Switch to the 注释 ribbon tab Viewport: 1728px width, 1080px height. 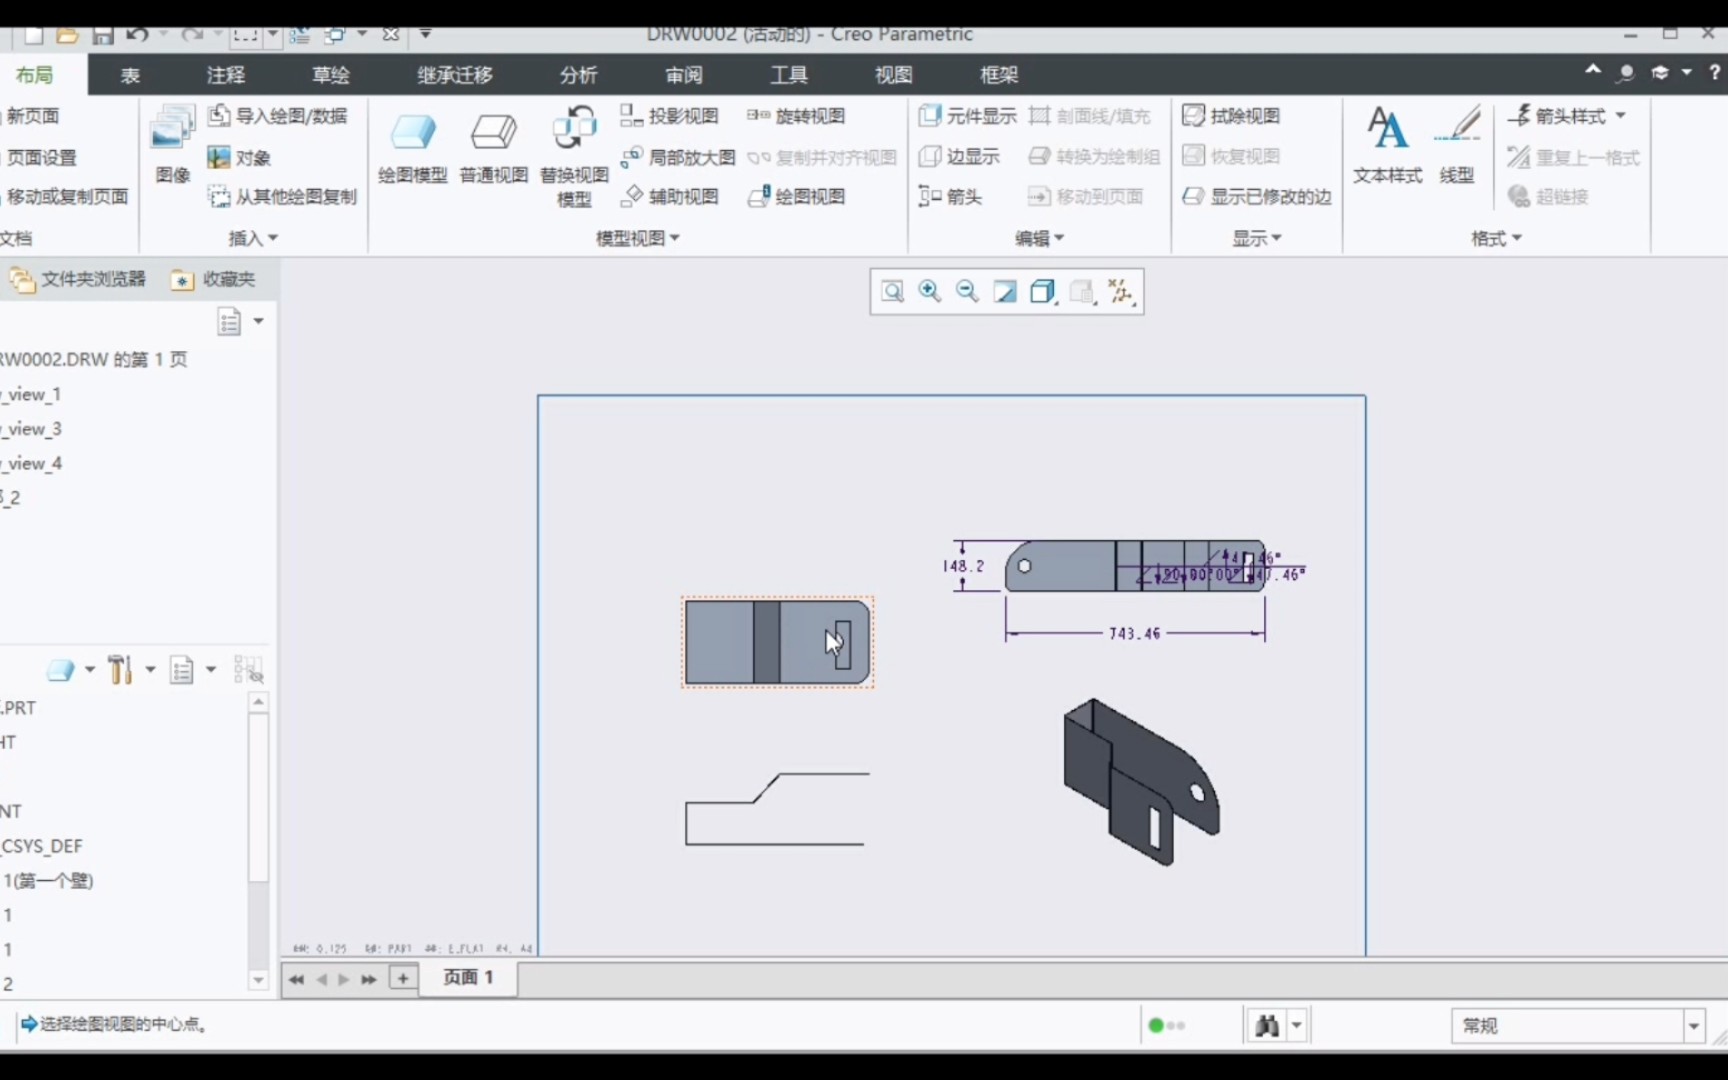pos(225,74)
